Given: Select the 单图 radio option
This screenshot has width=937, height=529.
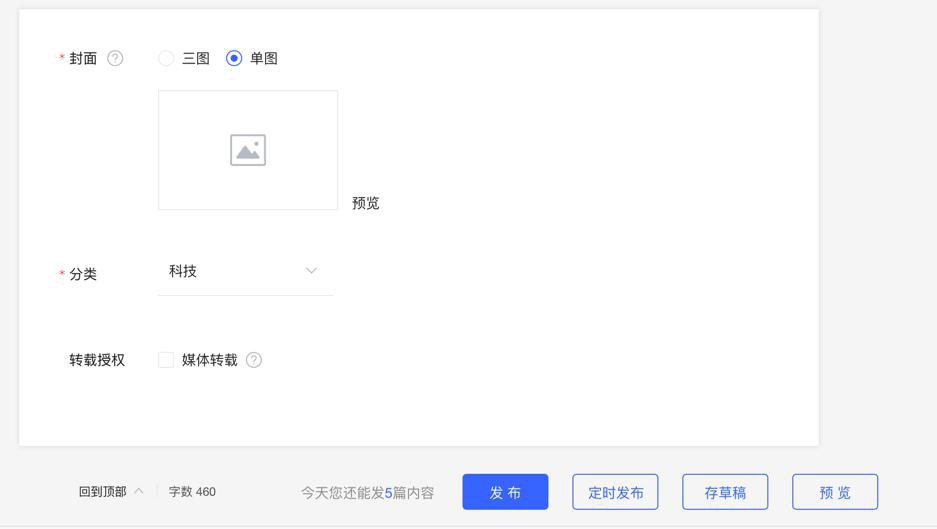Looking at the screenshot, I should [x=234, y=58].
